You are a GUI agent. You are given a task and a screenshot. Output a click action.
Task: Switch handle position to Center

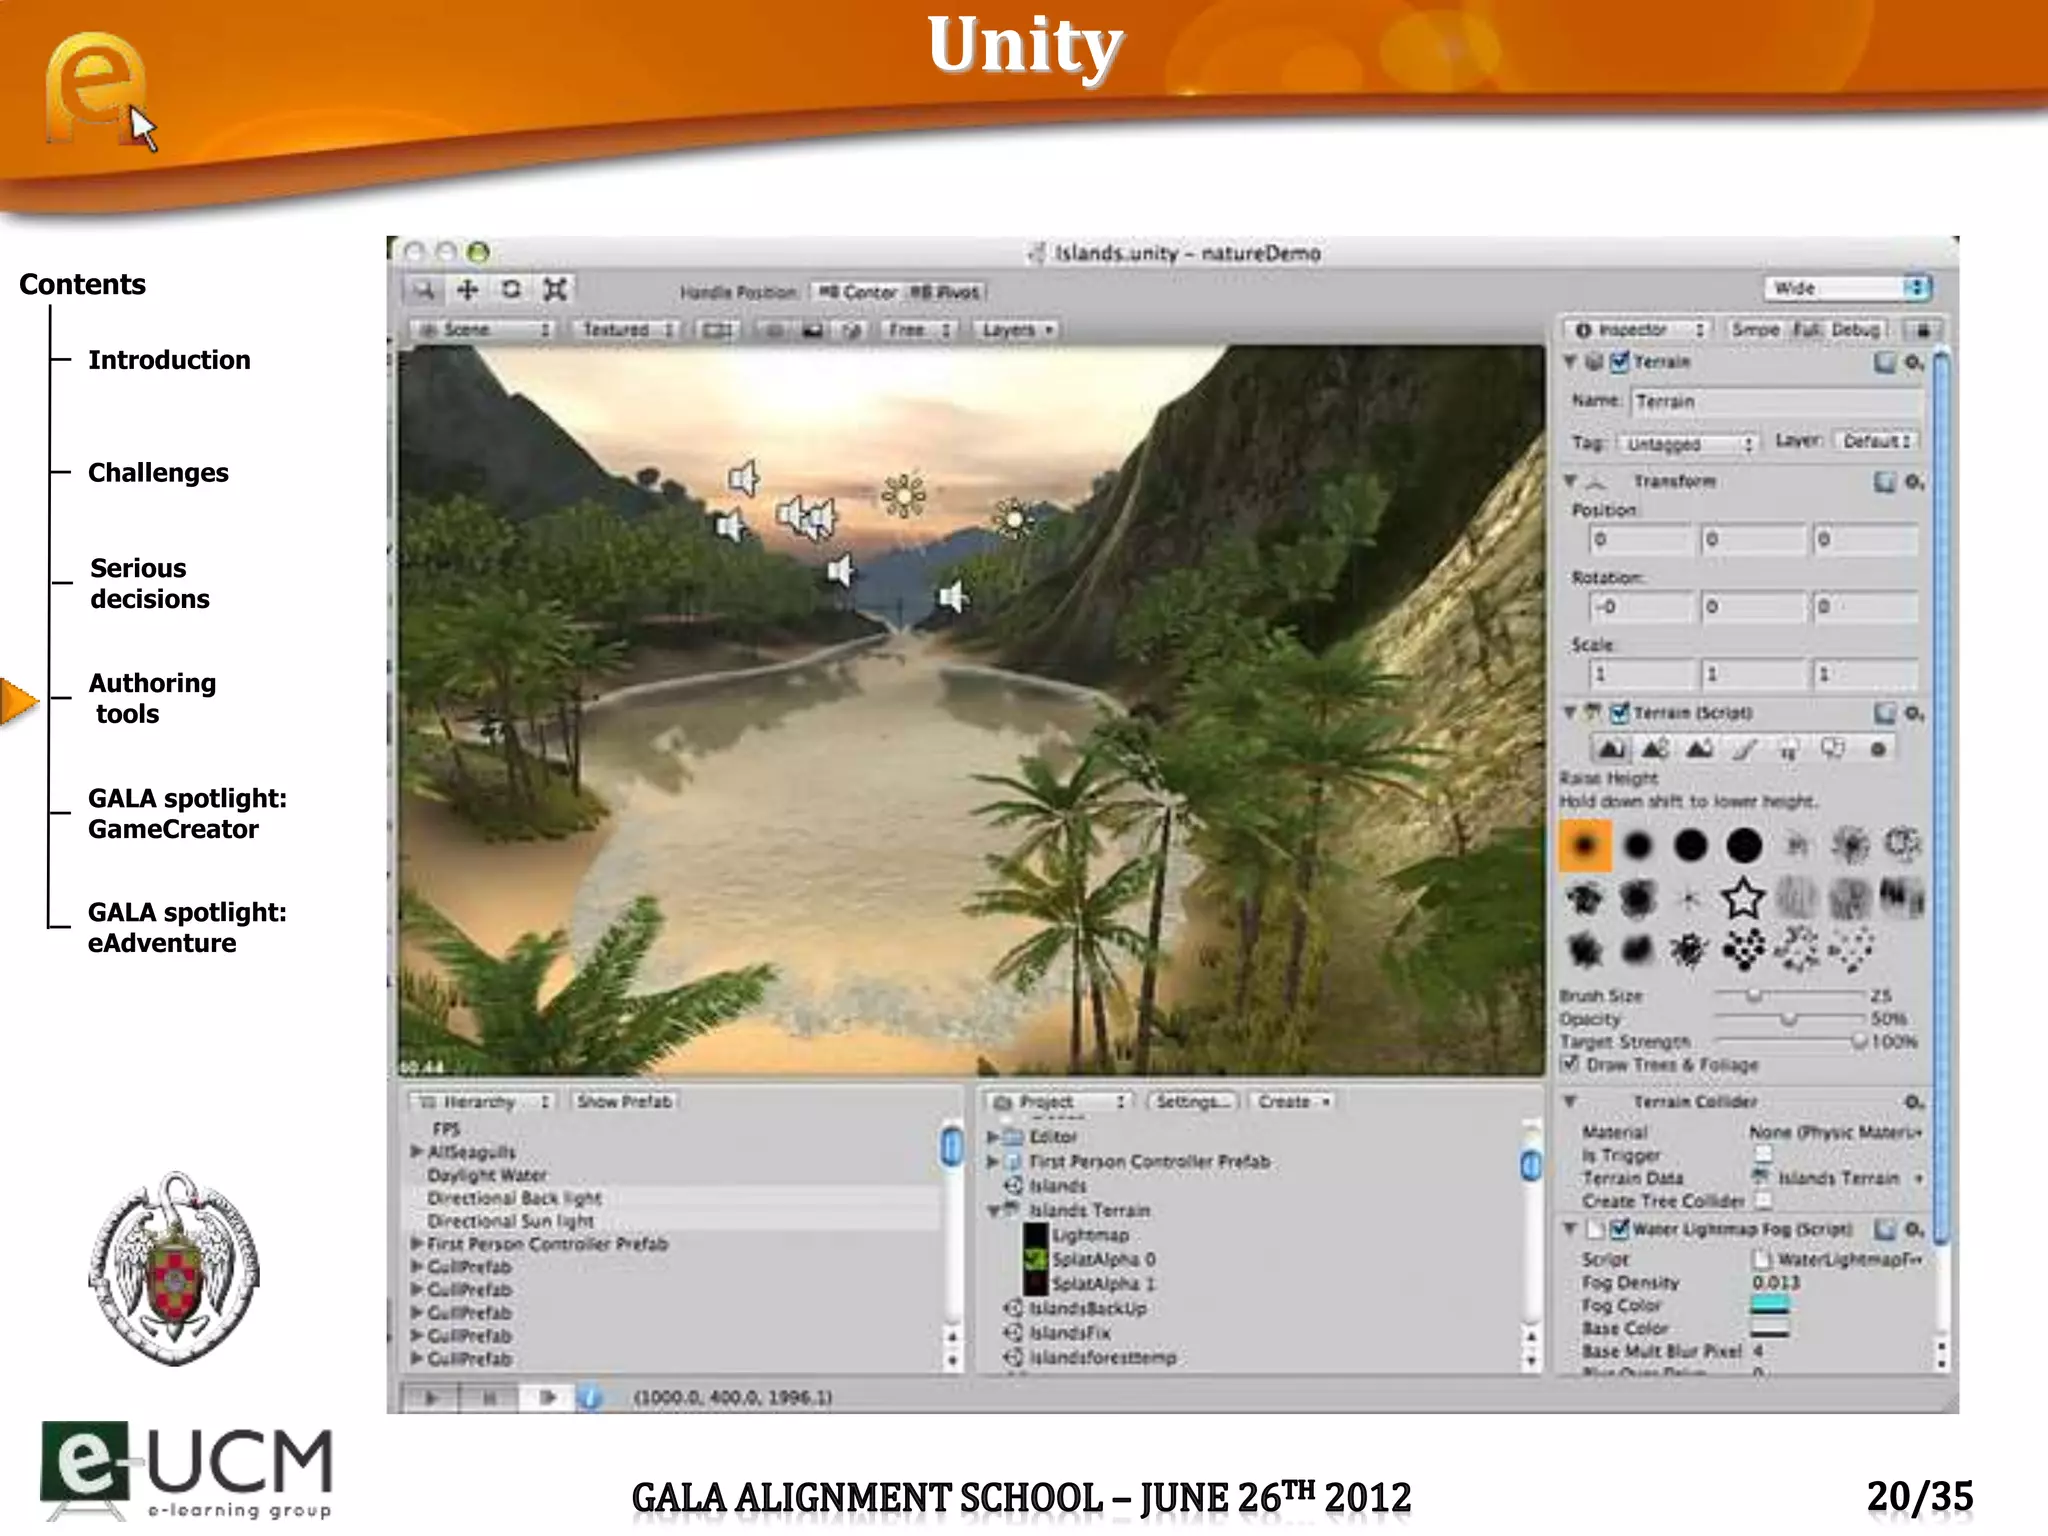[x=858, y=292]
